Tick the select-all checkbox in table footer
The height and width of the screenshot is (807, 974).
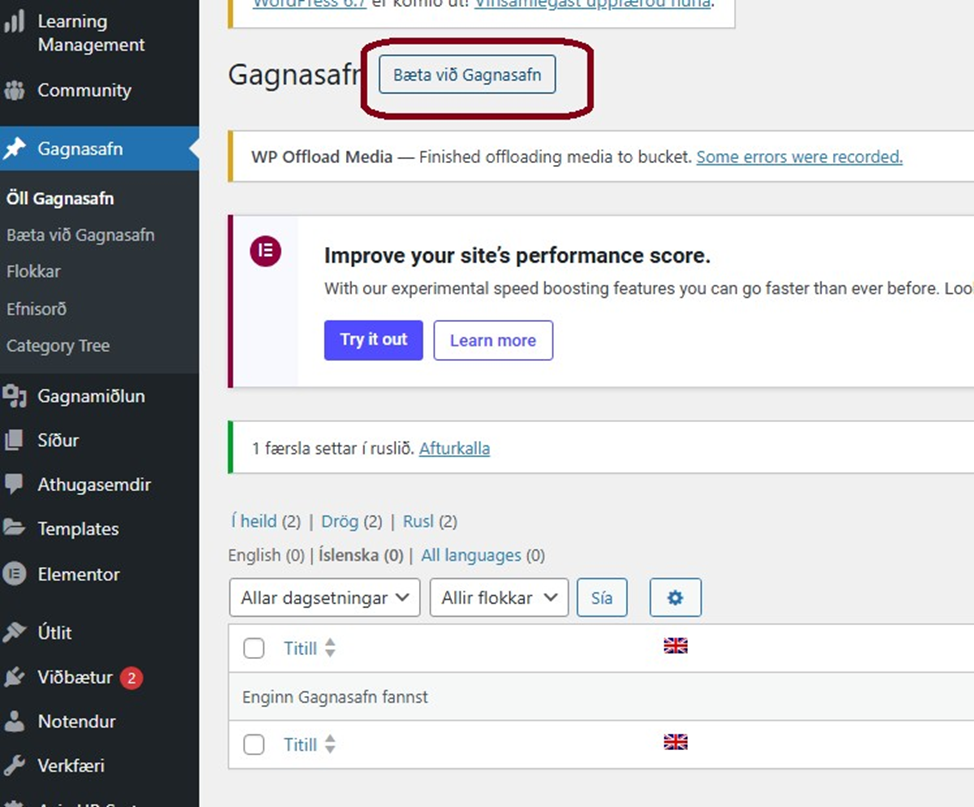[254, 744]
